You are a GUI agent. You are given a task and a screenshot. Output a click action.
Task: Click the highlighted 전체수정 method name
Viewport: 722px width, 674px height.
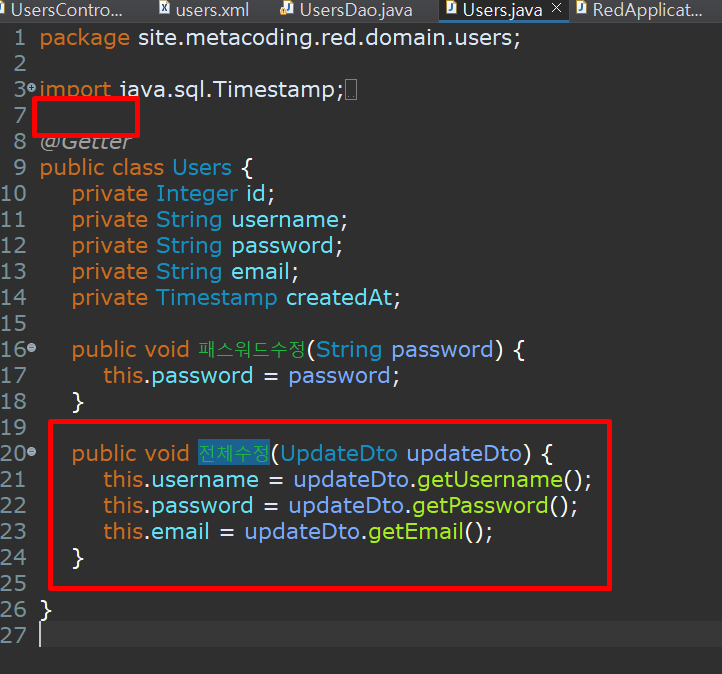pyautogui.click(x=234, y=453)
